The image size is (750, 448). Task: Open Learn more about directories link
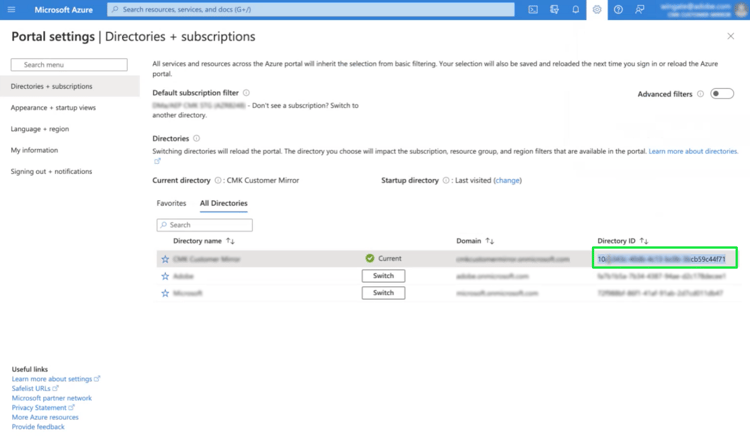(x=693, y=151)
